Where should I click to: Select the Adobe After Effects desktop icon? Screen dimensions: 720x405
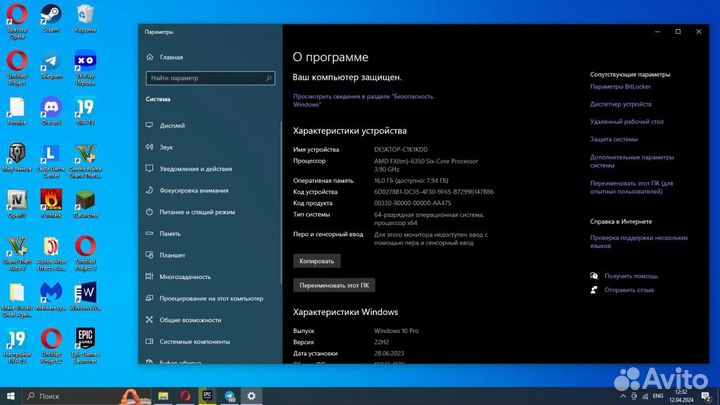pyautogui.click(x=51, y=253)
